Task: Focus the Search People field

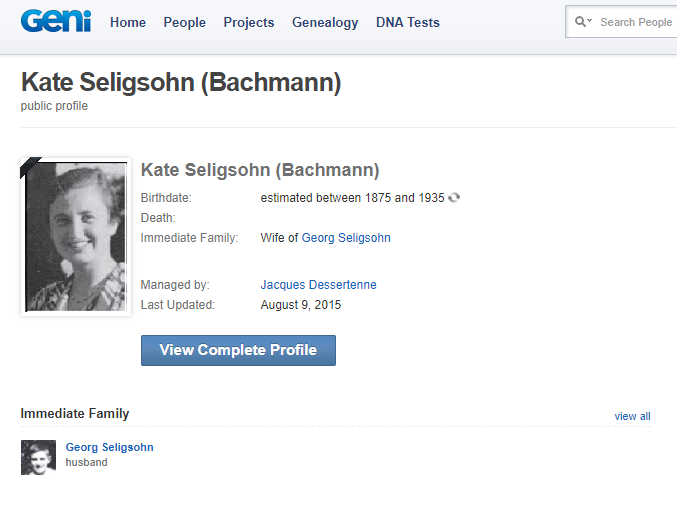Action: [x=636, y=22]
